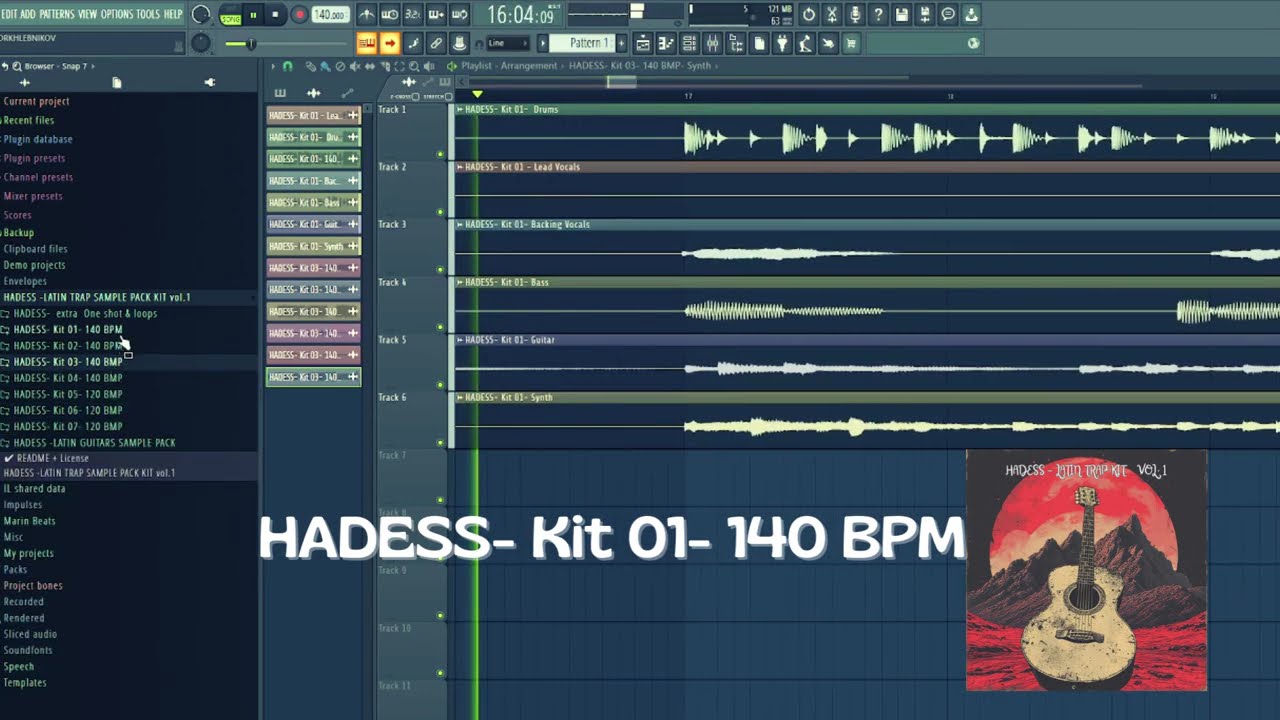Select the playlist zoom magnifier tool
This screenshot has height=720, width=1280.
coord(414,66)
